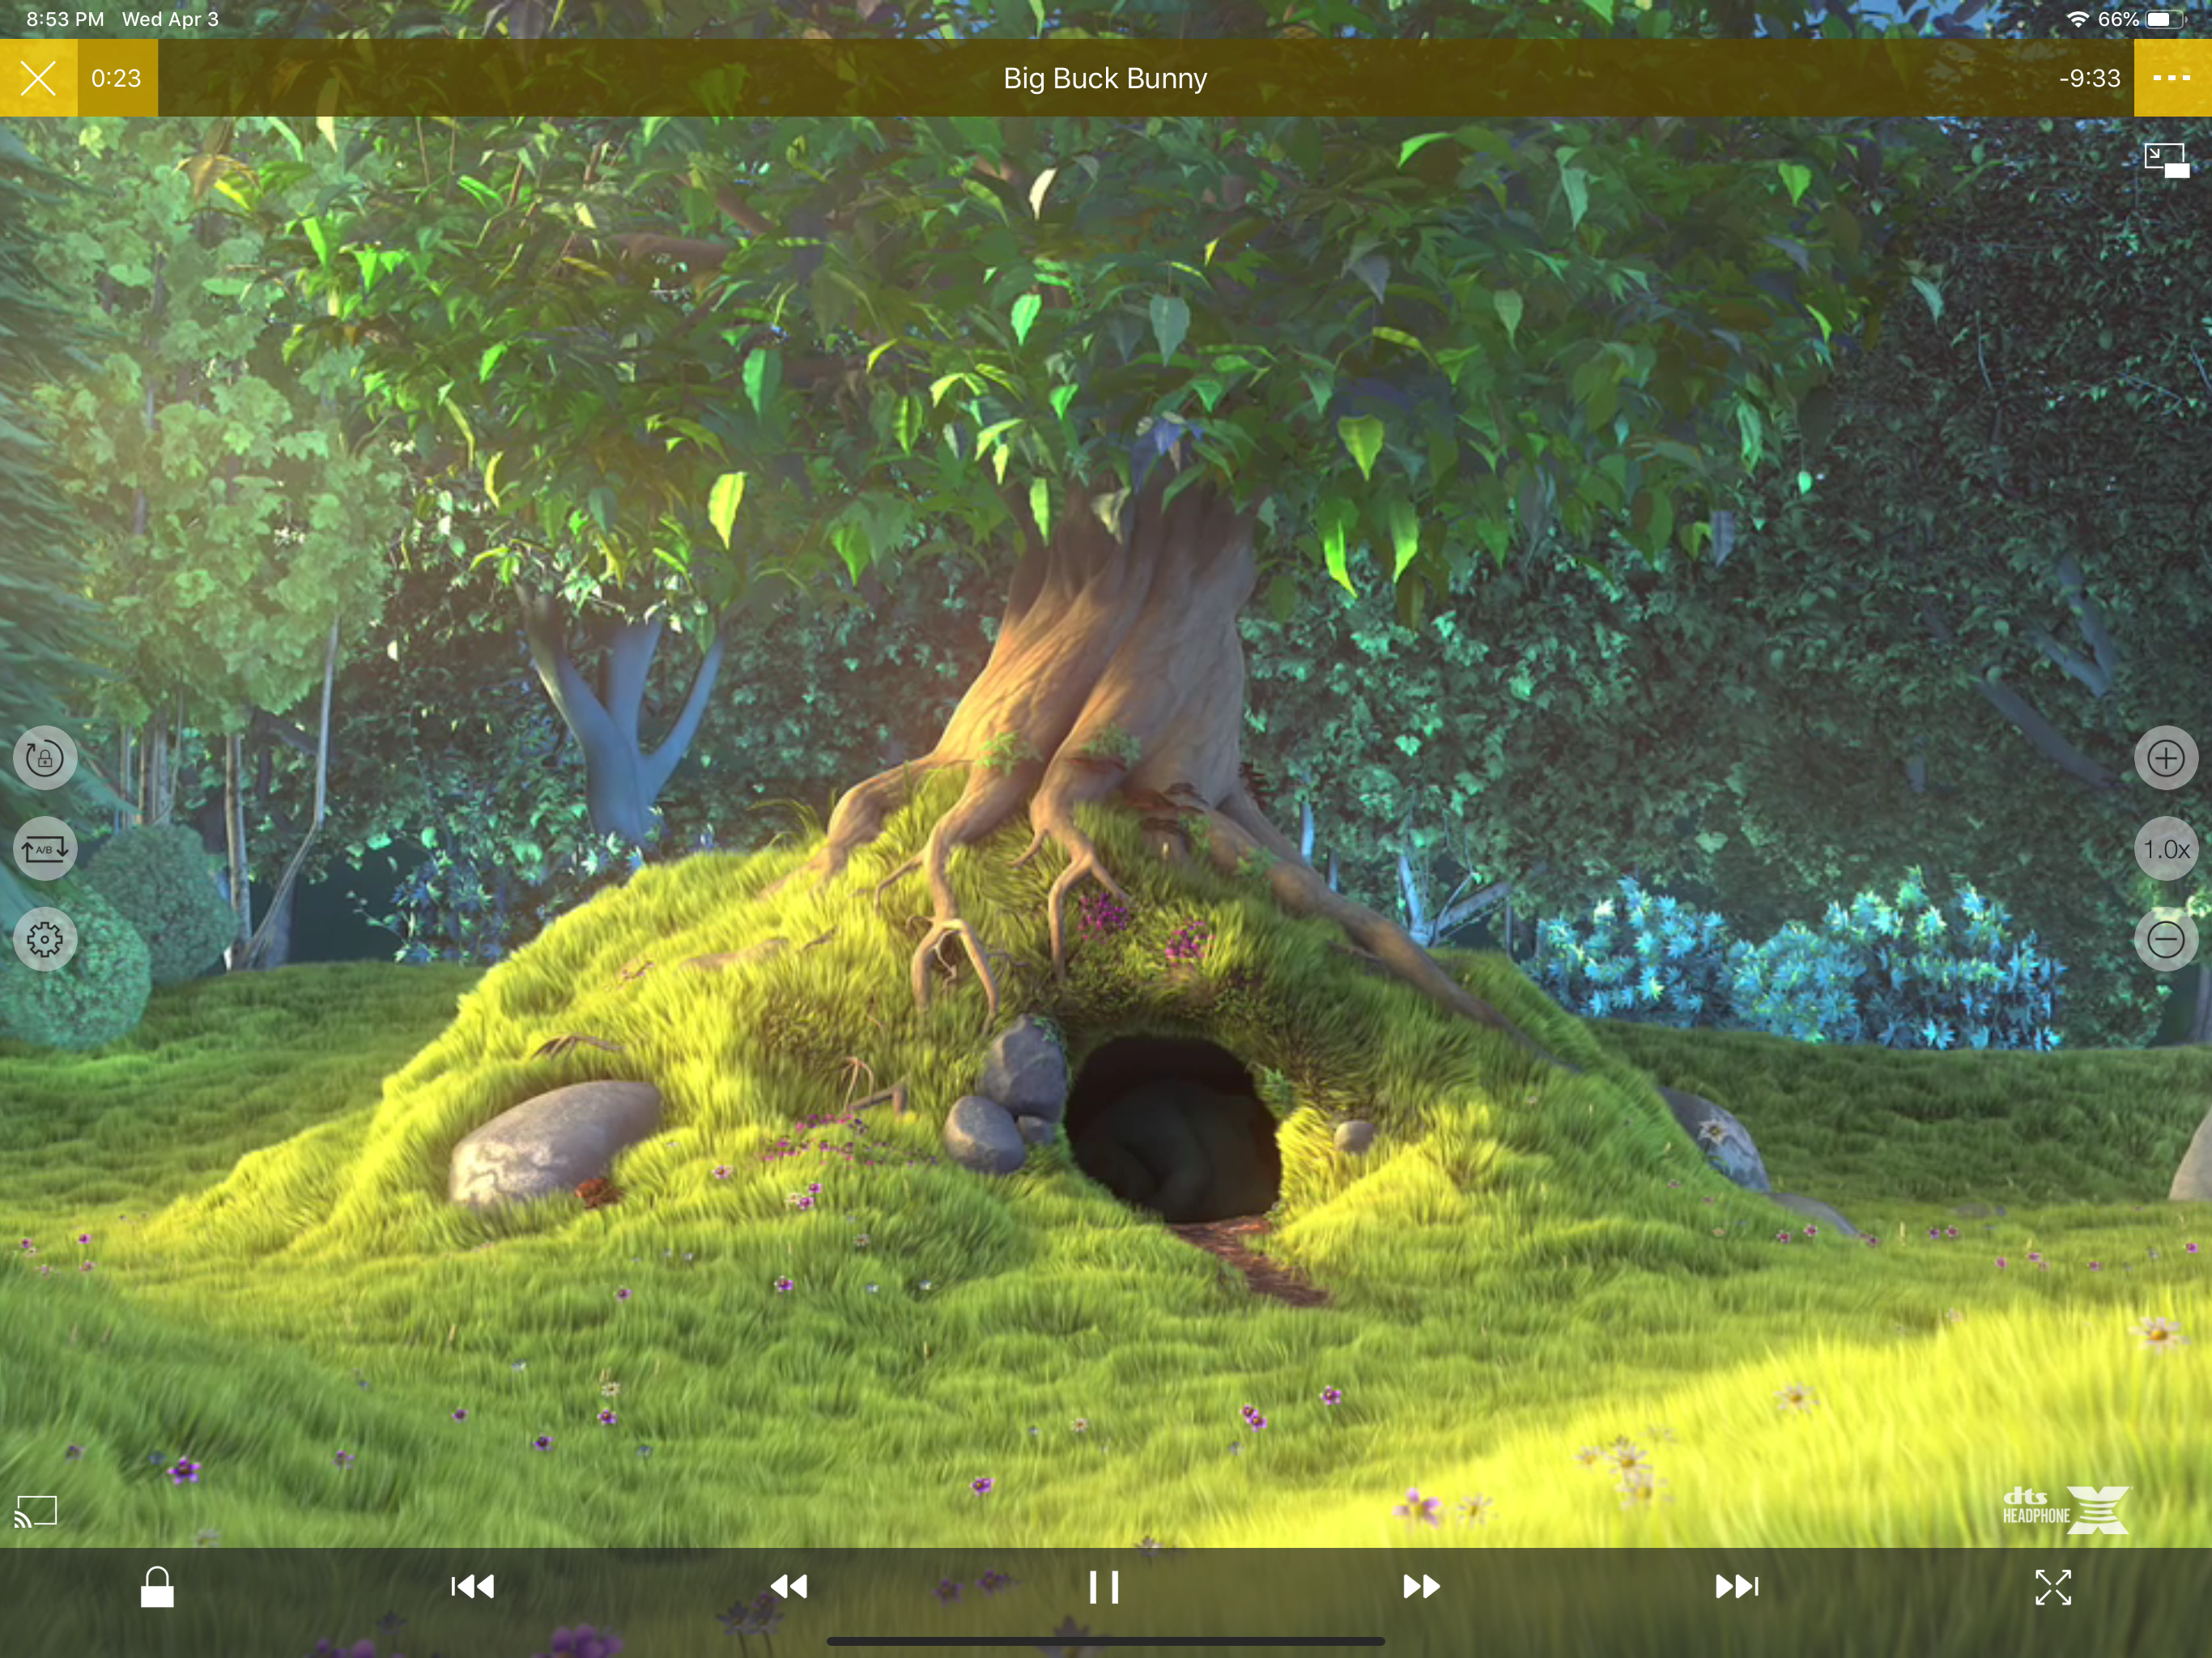Toggle fullscreen aspect ratio icon
The image size is (2212, 1658).
tap(2052, 1587)
